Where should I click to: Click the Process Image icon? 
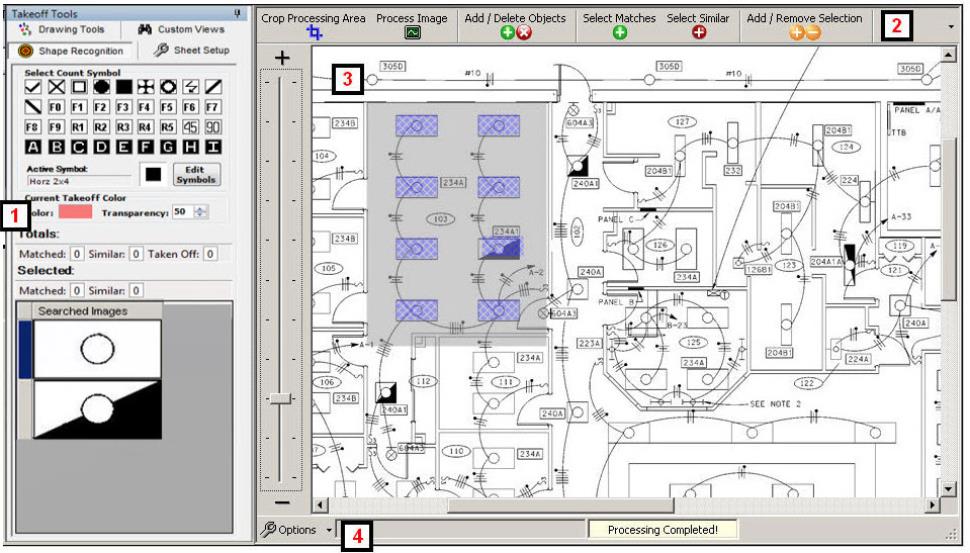coord(411,33)
